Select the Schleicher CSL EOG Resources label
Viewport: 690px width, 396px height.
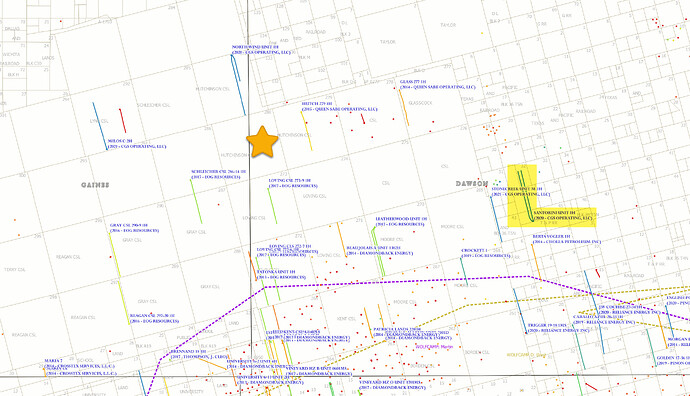(218, 174)
